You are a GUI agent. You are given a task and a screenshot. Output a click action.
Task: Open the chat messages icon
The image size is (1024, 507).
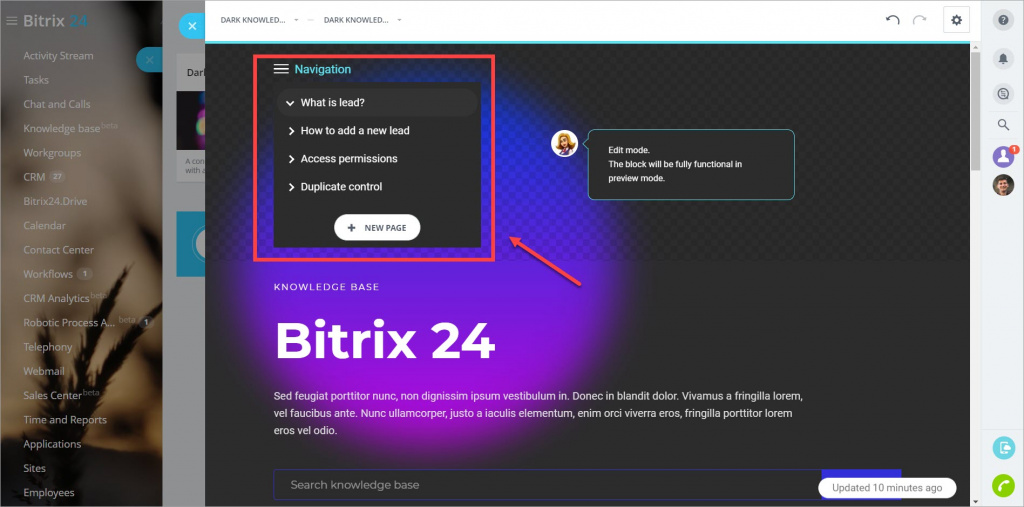pyautogui.click(x=1003, y=94)
